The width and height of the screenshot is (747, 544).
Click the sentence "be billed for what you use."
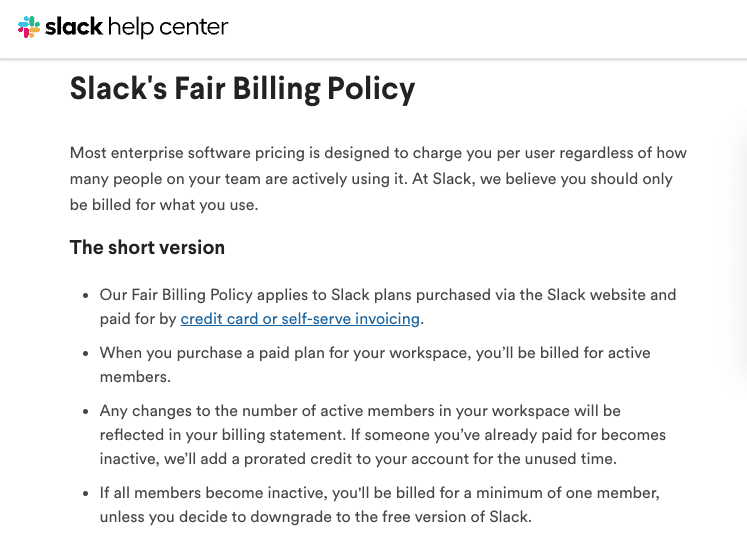pyautogui.click(x=164, y=205)
